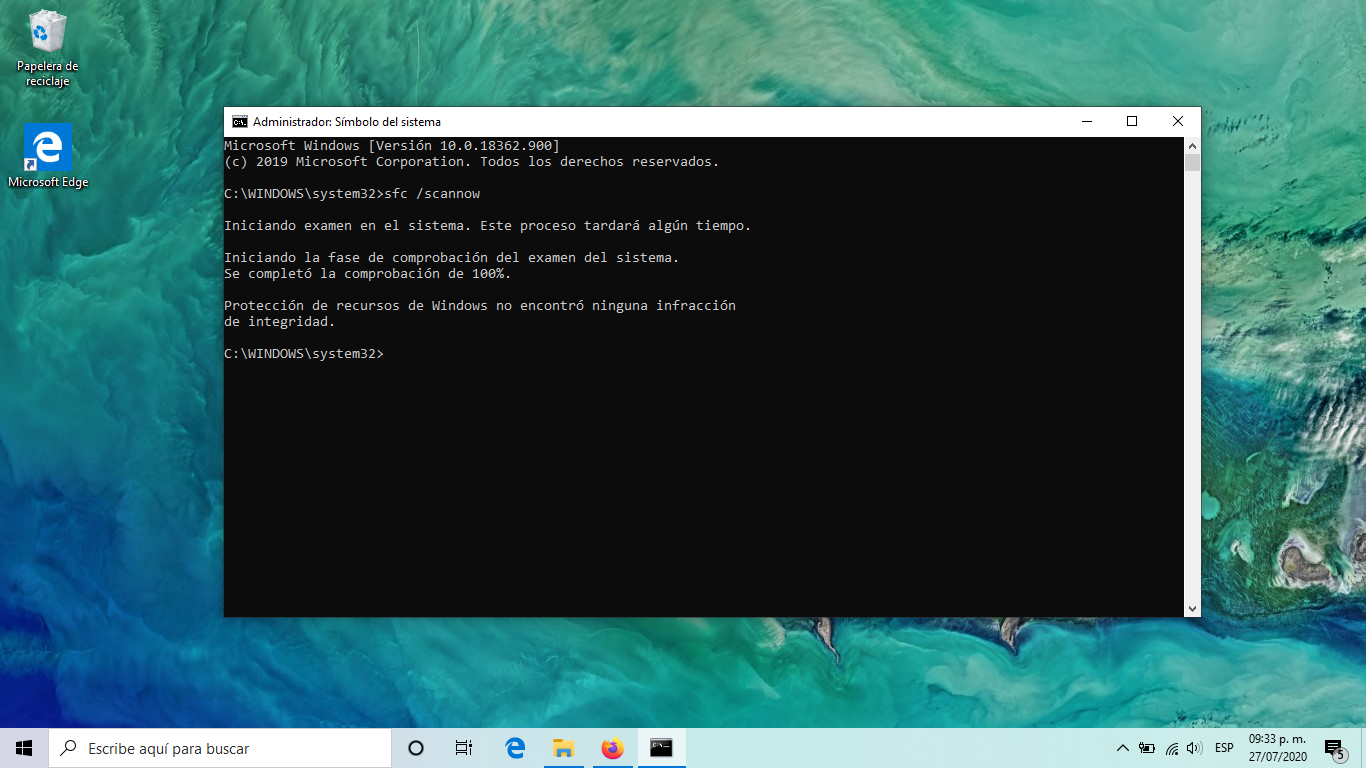Click the 'de integridad.' console line
1366x768 pixels.
pos(279,322)
